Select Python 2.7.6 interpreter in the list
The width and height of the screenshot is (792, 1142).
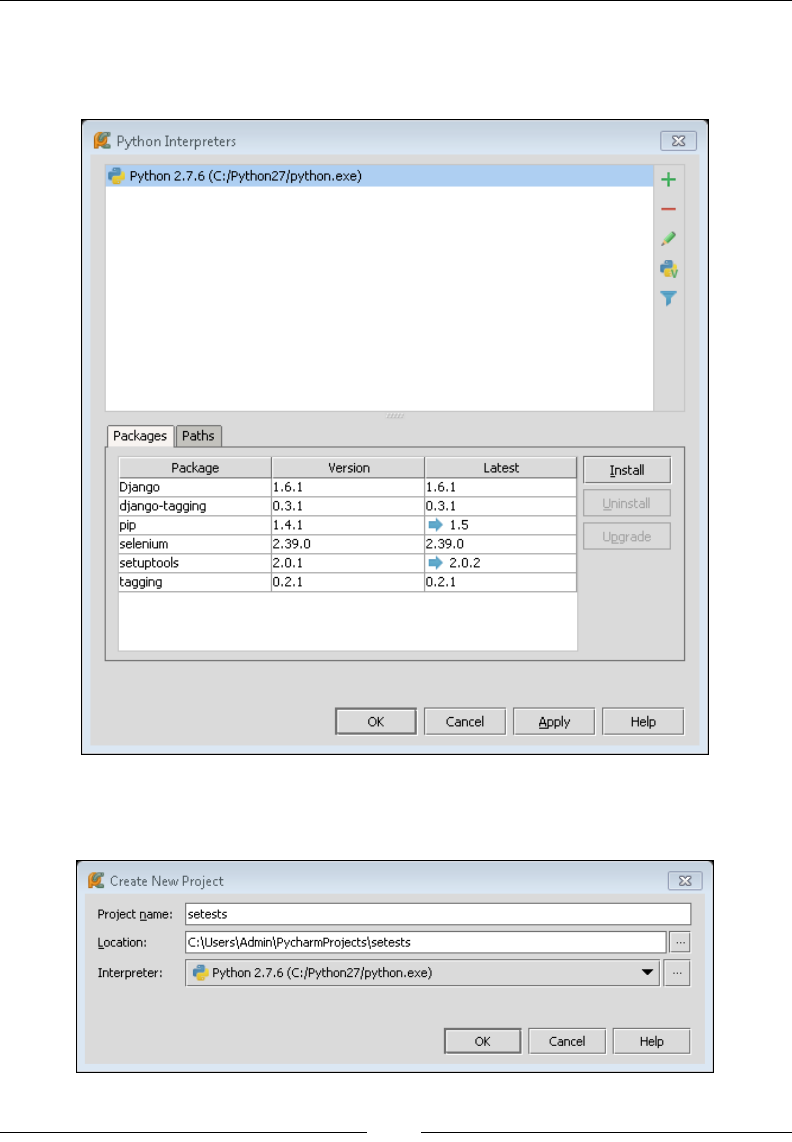pos(380,176)
